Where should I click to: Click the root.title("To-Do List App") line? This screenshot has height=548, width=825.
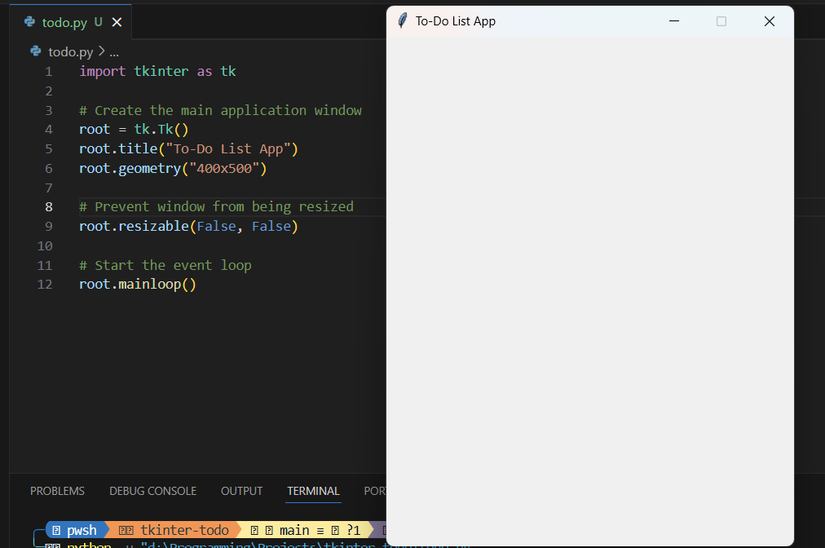coord(188,149)
